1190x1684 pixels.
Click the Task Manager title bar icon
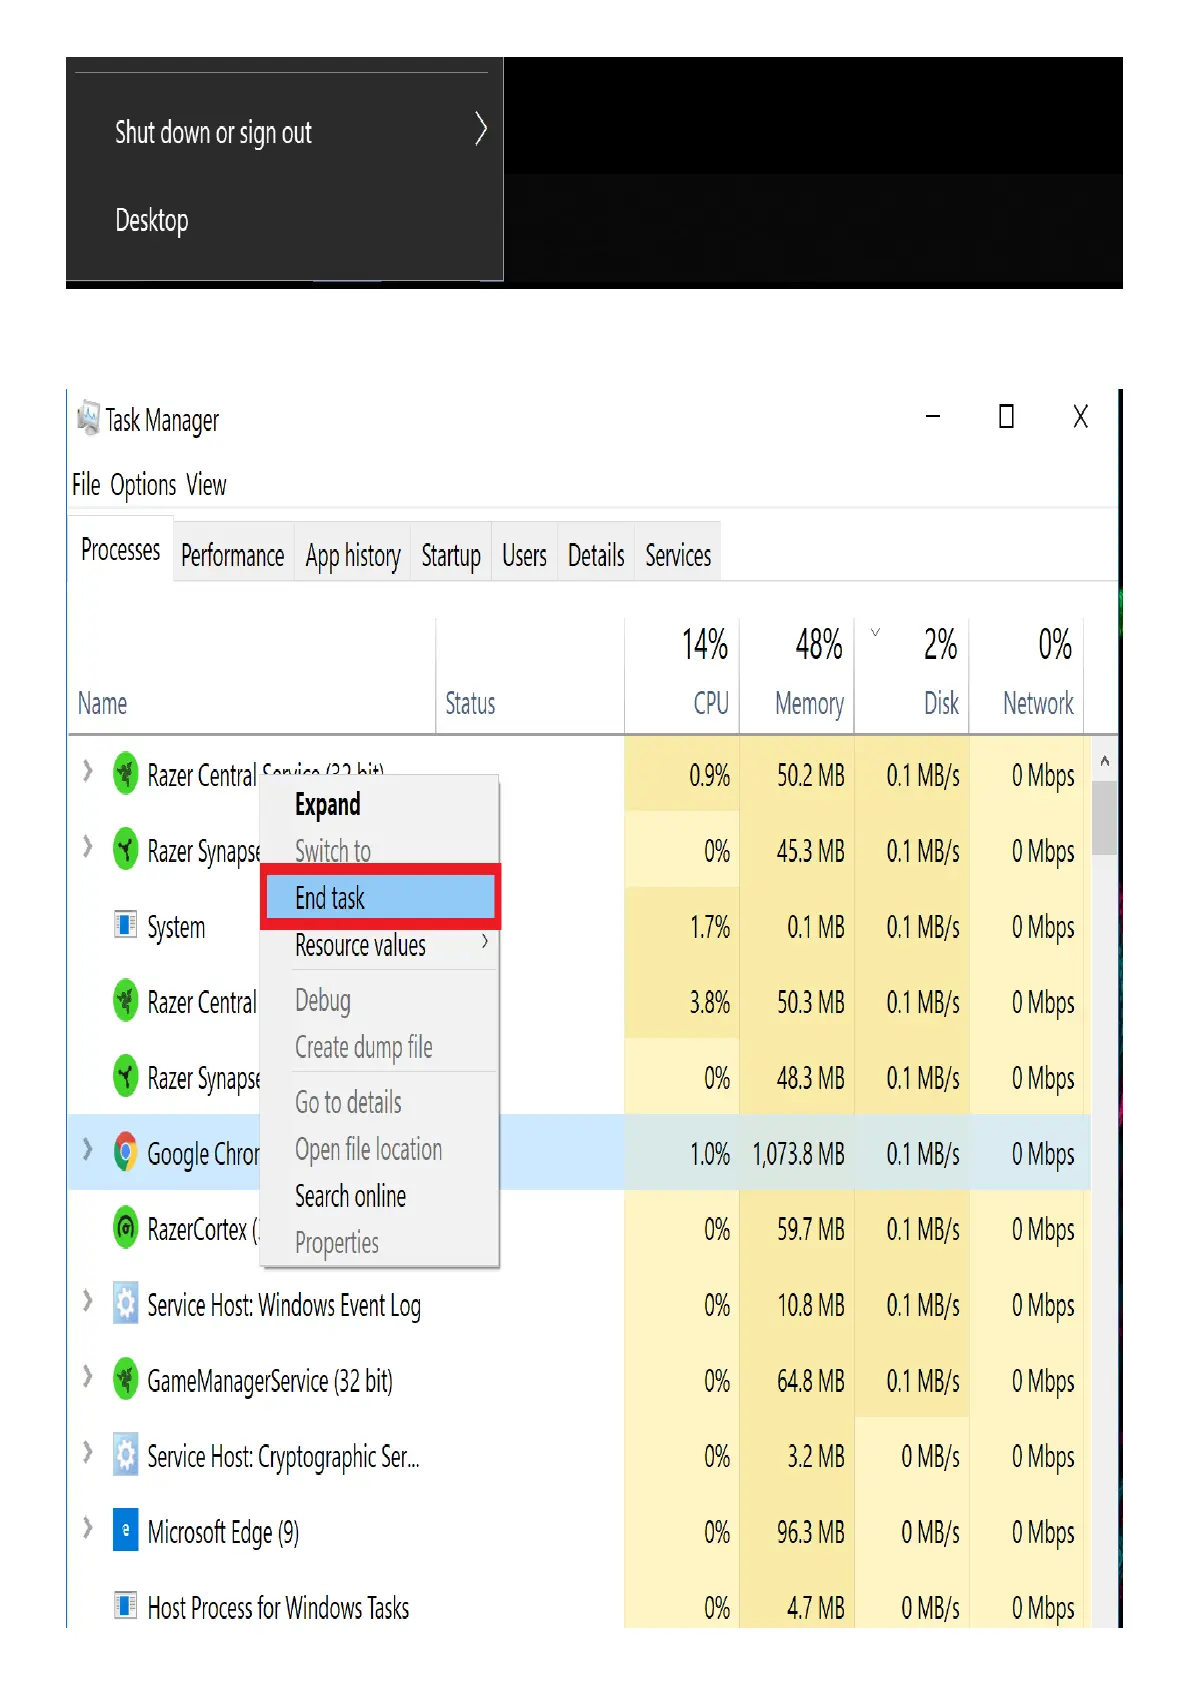(88, 418)
